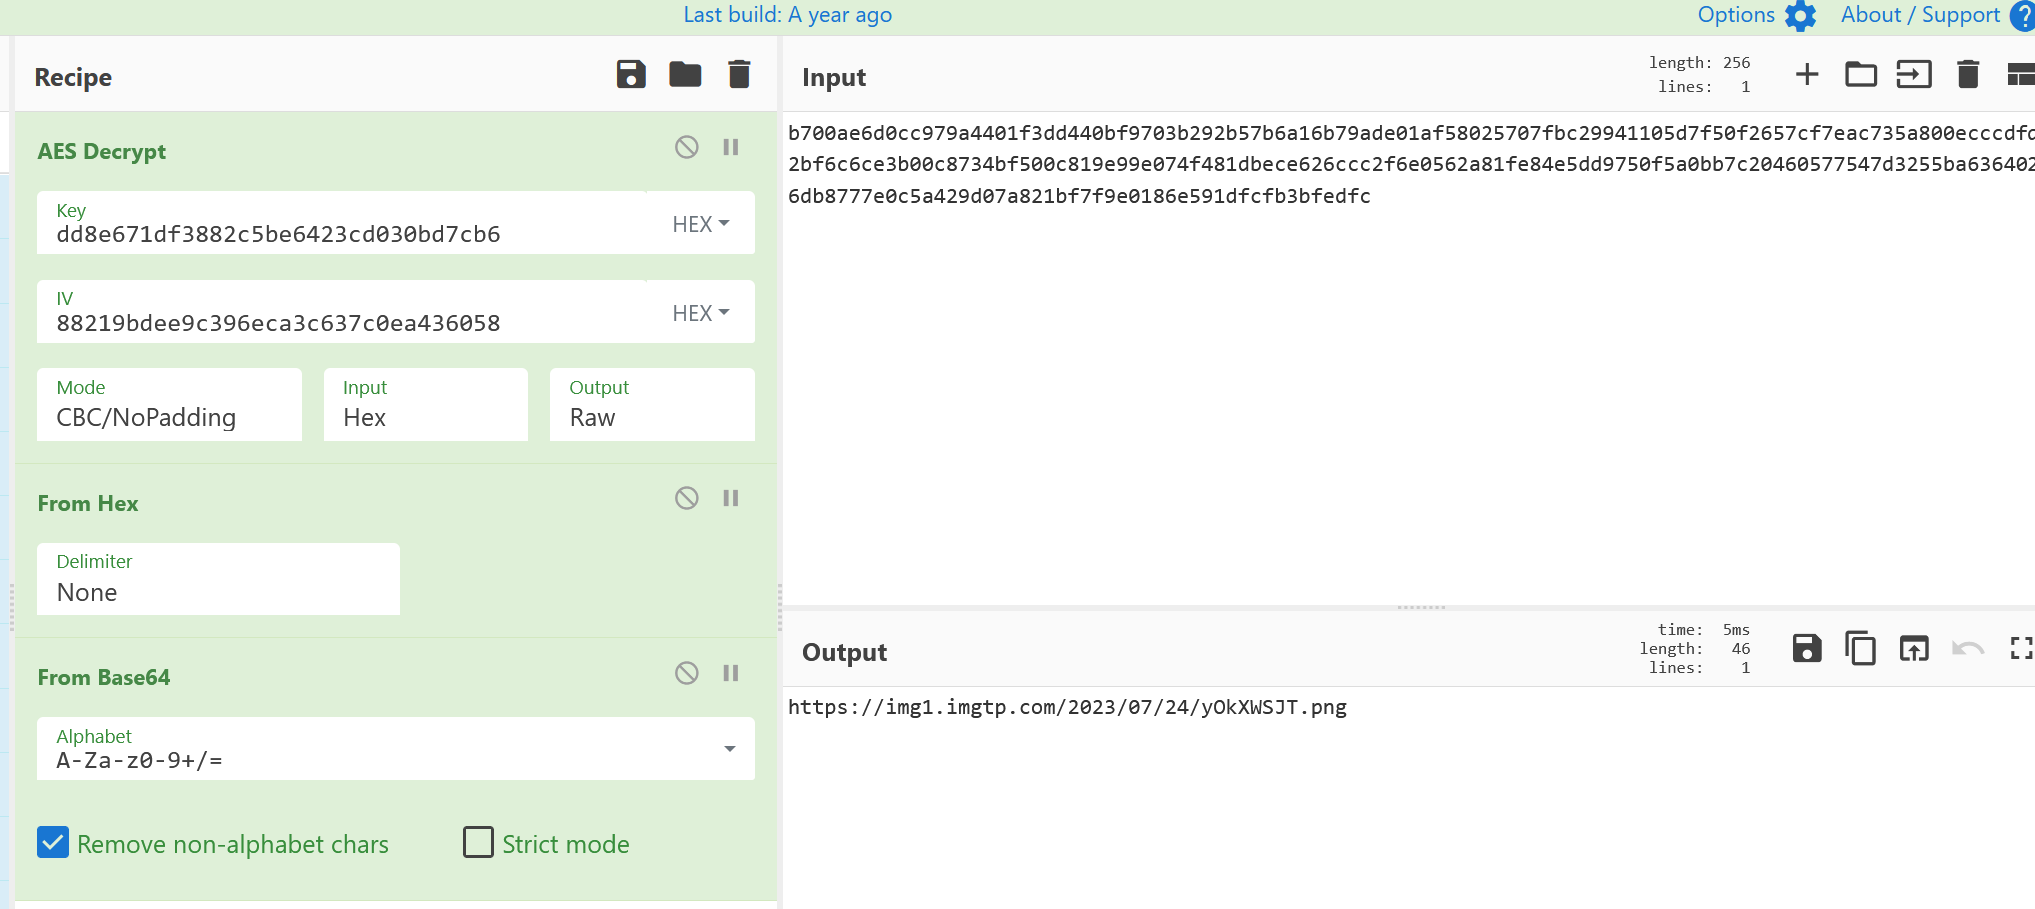Open From Hex Delimiter dropdown
Viewport: 2035px width, 909px height.
[218, 579]
